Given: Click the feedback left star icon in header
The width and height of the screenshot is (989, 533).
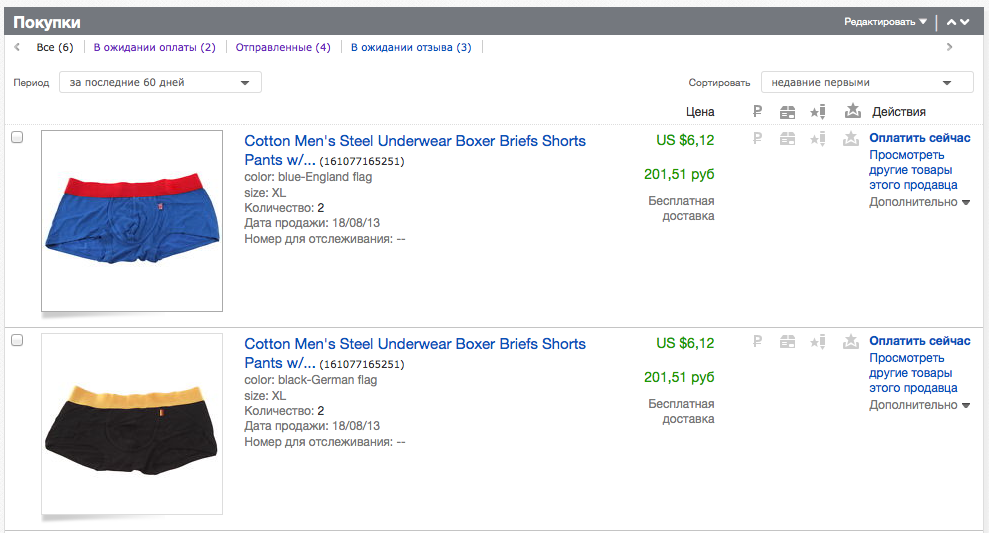Looking at the screenshot, I should tap(818, 112).
